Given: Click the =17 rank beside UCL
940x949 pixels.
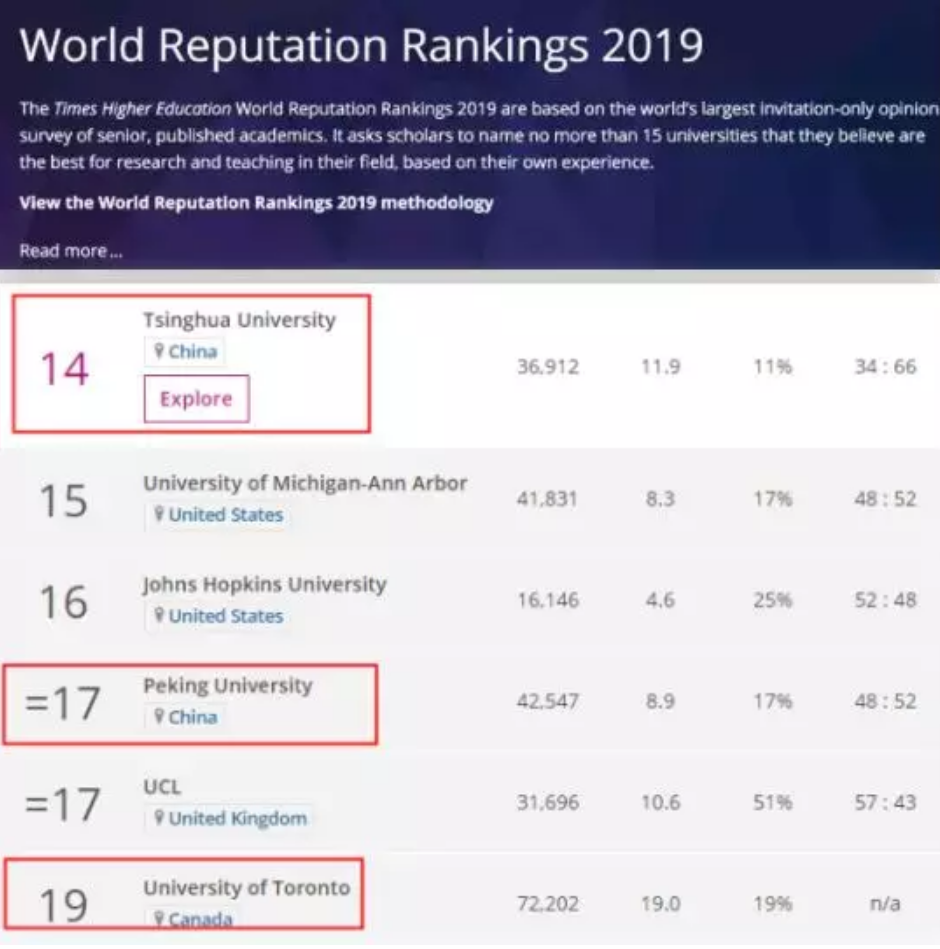Looking at the screenshot, I should (62, 804).
